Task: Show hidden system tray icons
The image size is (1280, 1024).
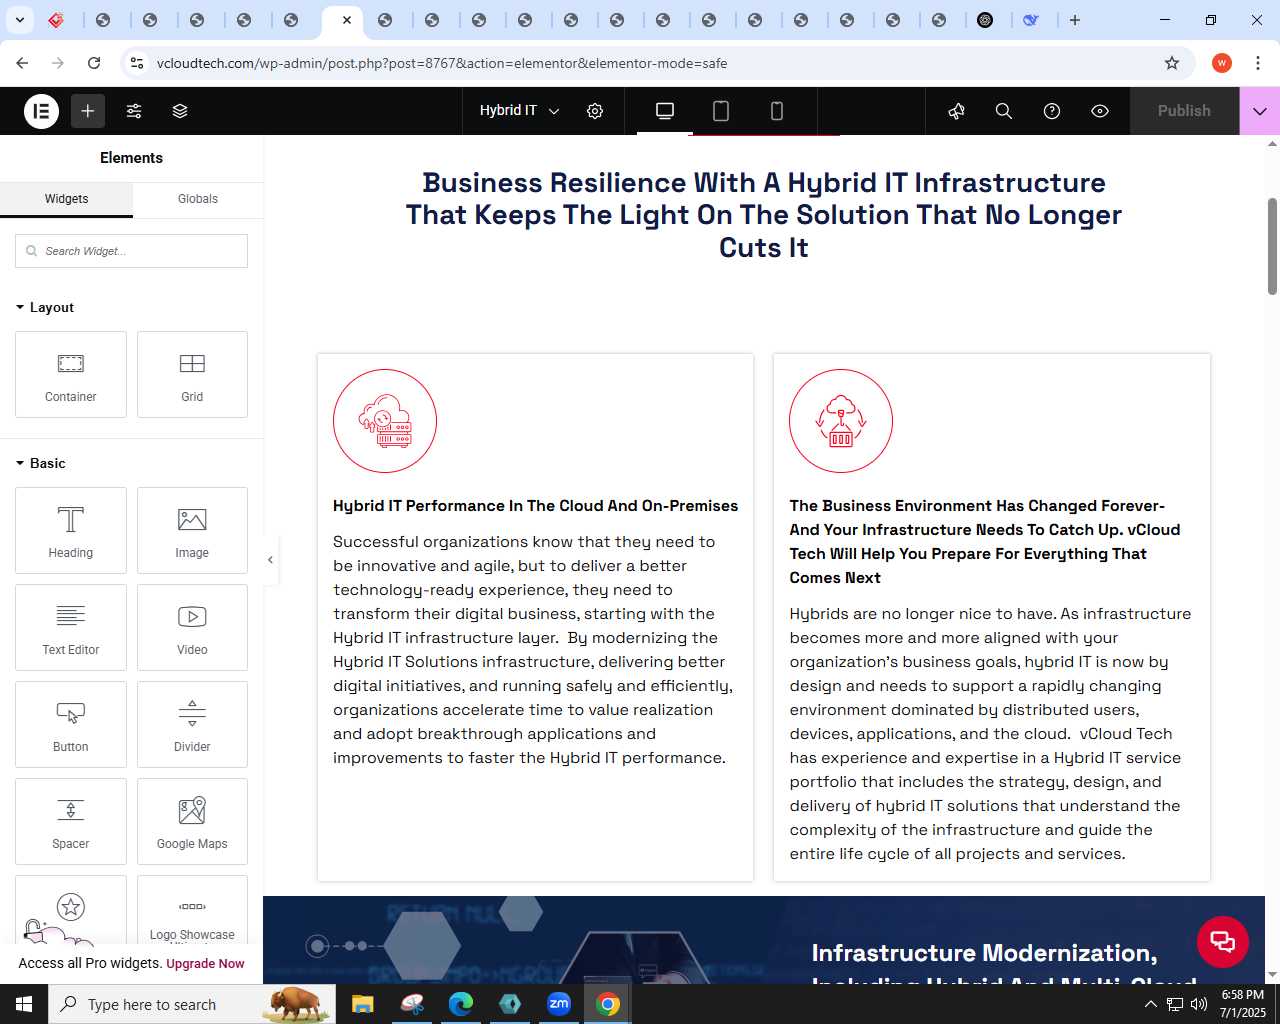Action: pyautogui.click(x=1151, y=1004)
